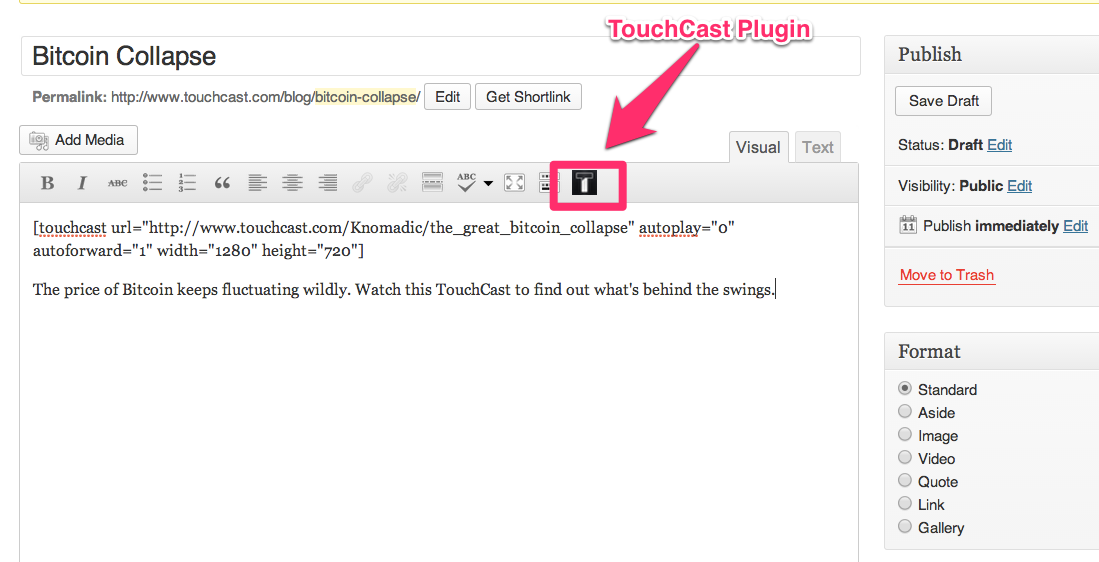Insert unordered bullet list
Viewport: 1099px width, 562px height.
(x=152, y=183)
